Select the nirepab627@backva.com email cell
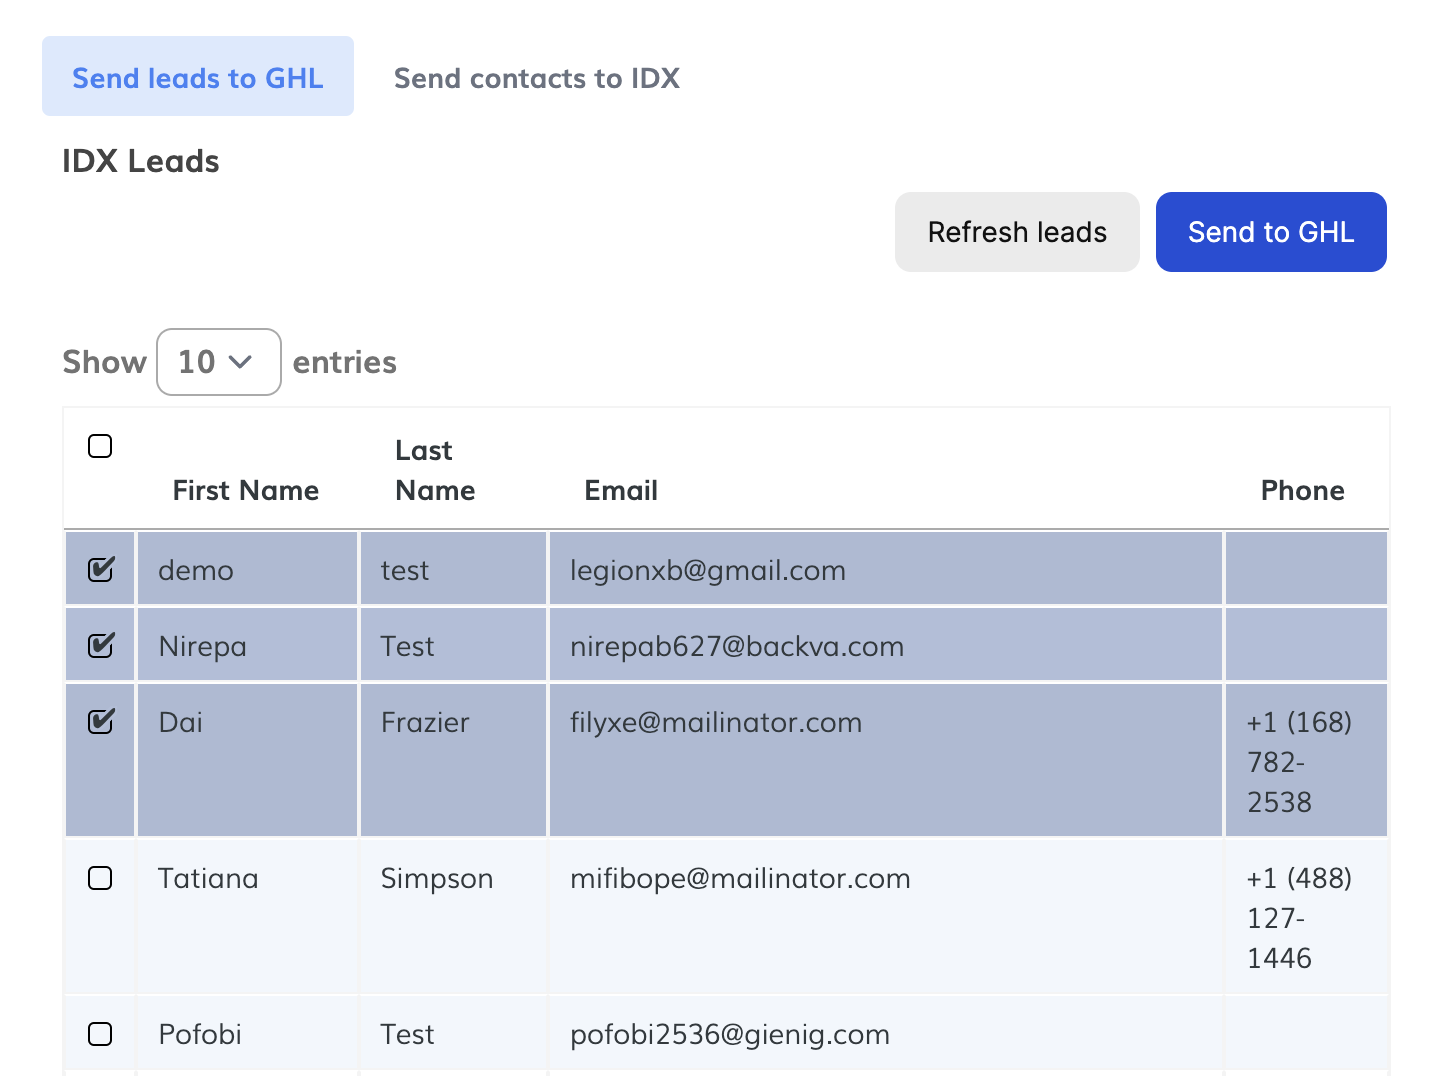The image size is (1442, 1076). point(736,646)
